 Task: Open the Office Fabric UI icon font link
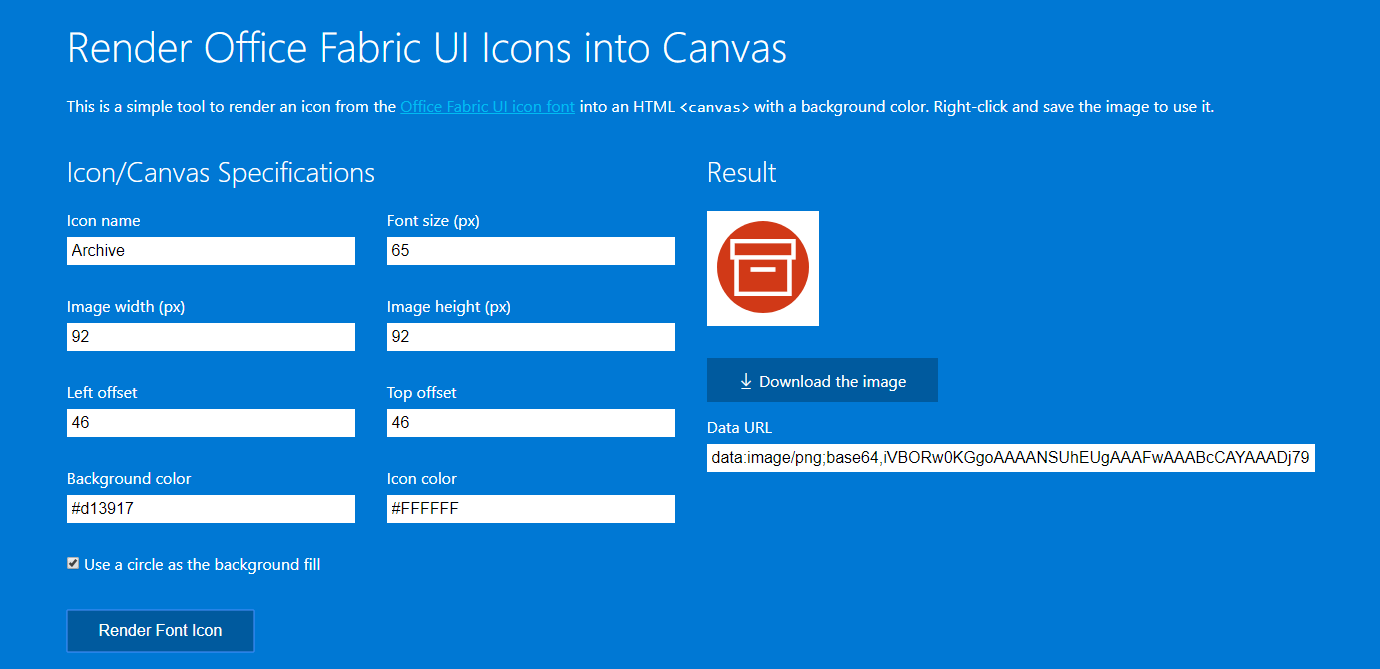487,106
